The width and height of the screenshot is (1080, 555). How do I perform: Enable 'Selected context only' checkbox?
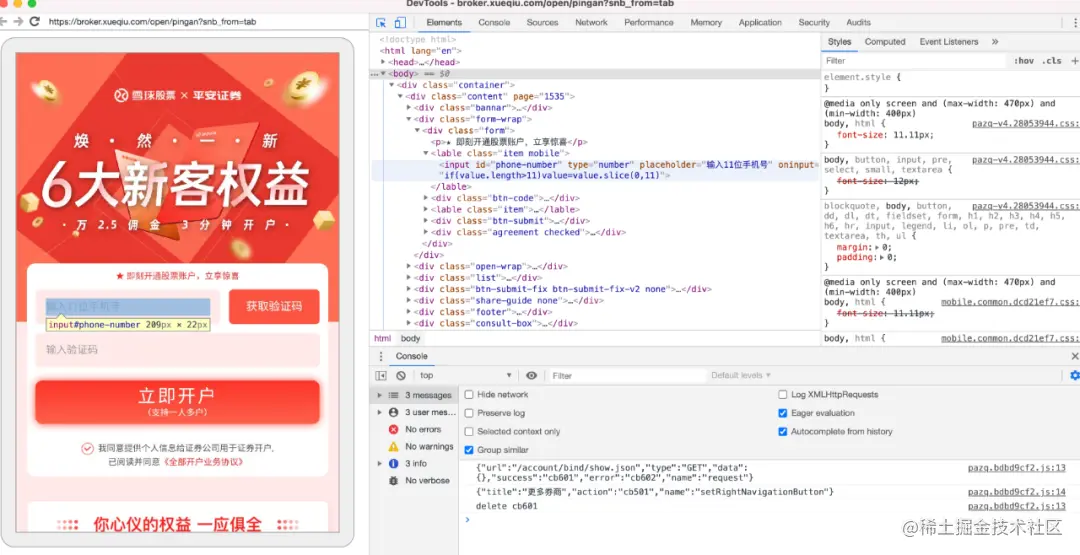pos(469,432)
